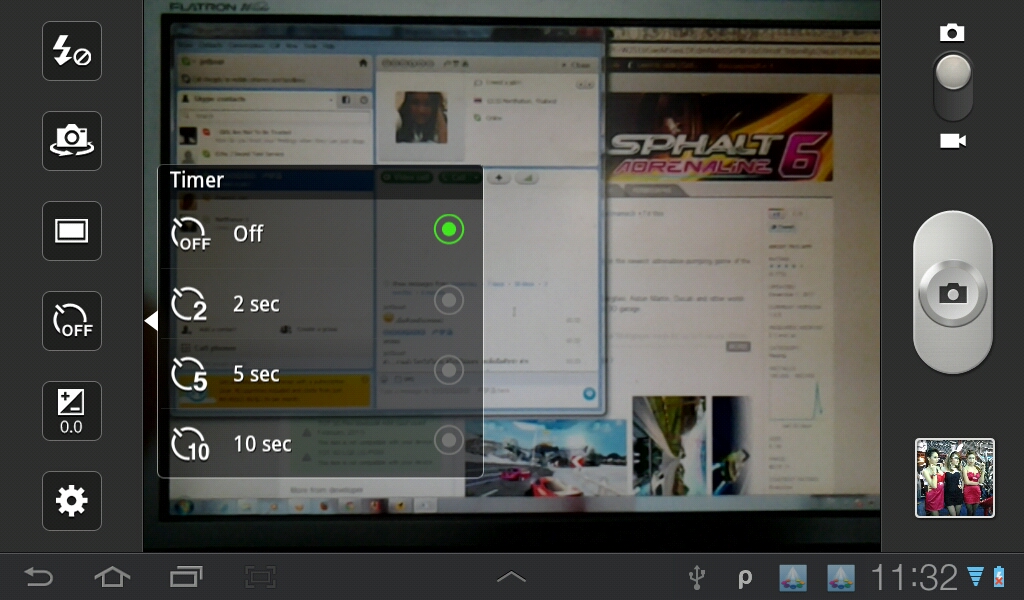Open the last photo thumbnail
Image resolution: width=1024 pixels, height=600 pixels.
(x=954, y=478)
